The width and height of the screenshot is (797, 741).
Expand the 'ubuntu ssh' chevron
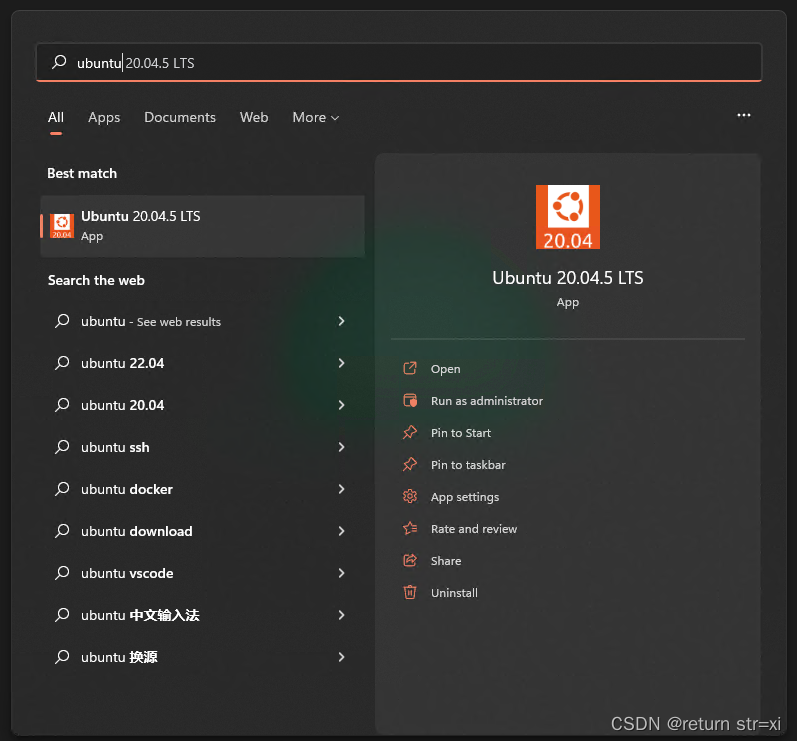[x=342, y=447]
